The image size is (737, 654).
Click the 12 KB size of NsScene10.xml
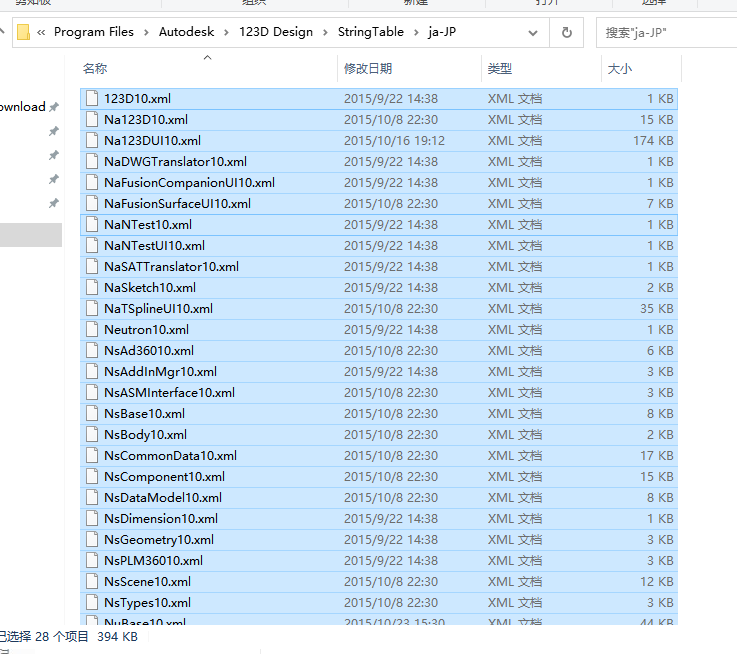pos(657,582)
